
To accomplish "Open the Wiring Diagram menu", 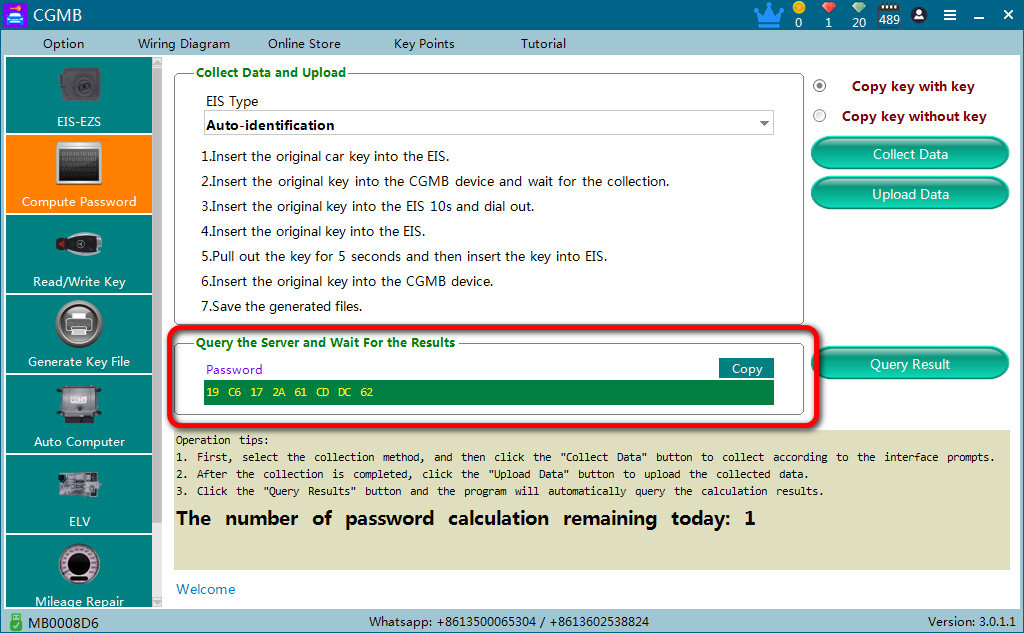I will (184, 44).
